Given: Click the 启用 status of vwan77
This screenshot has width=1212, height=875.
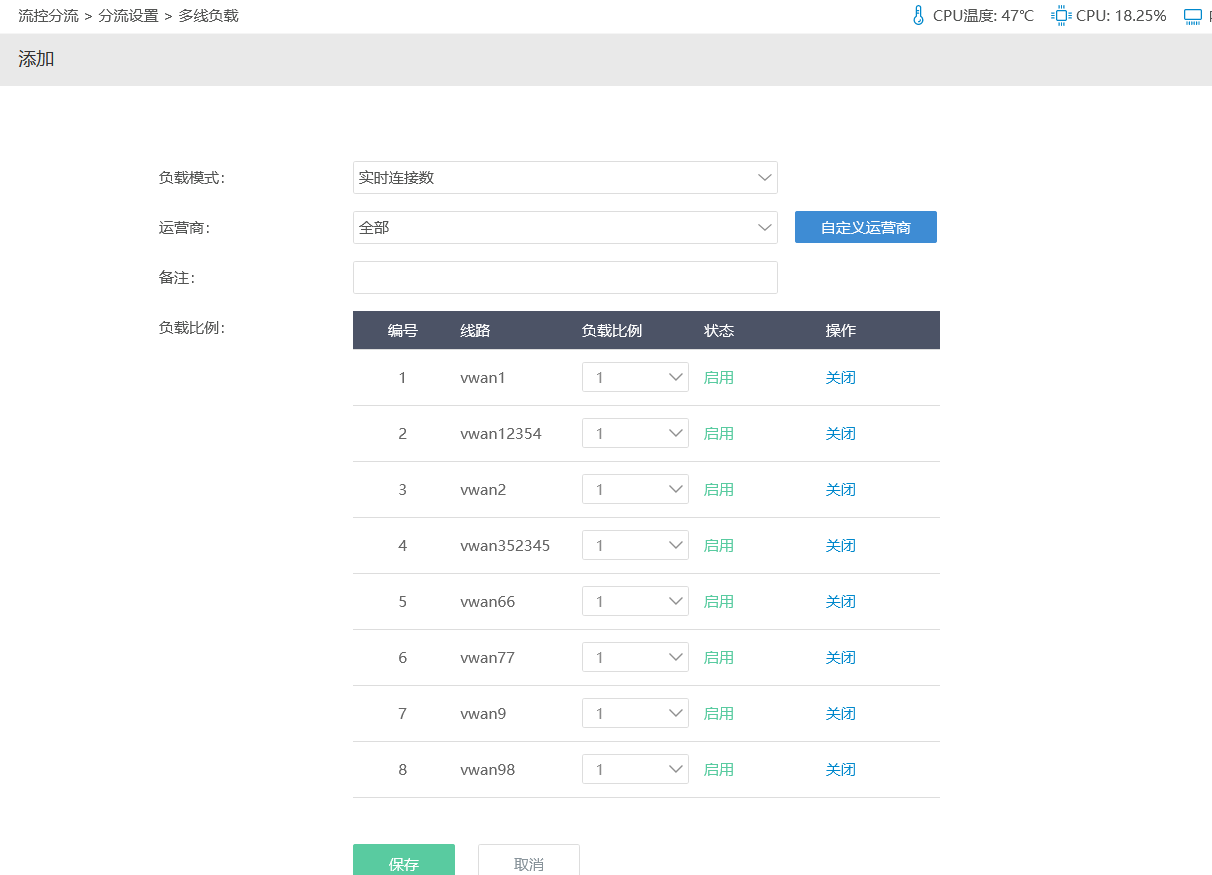Looking at the screenshot, I should (x=718, y=658).
